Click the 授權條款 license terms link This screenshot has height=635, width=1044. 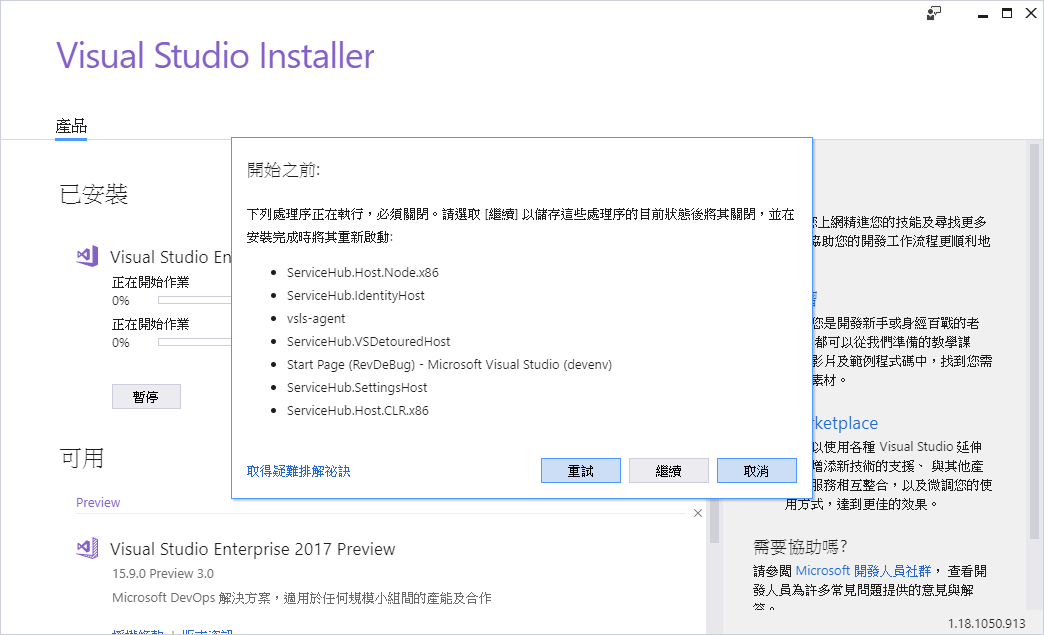point(135,631)
